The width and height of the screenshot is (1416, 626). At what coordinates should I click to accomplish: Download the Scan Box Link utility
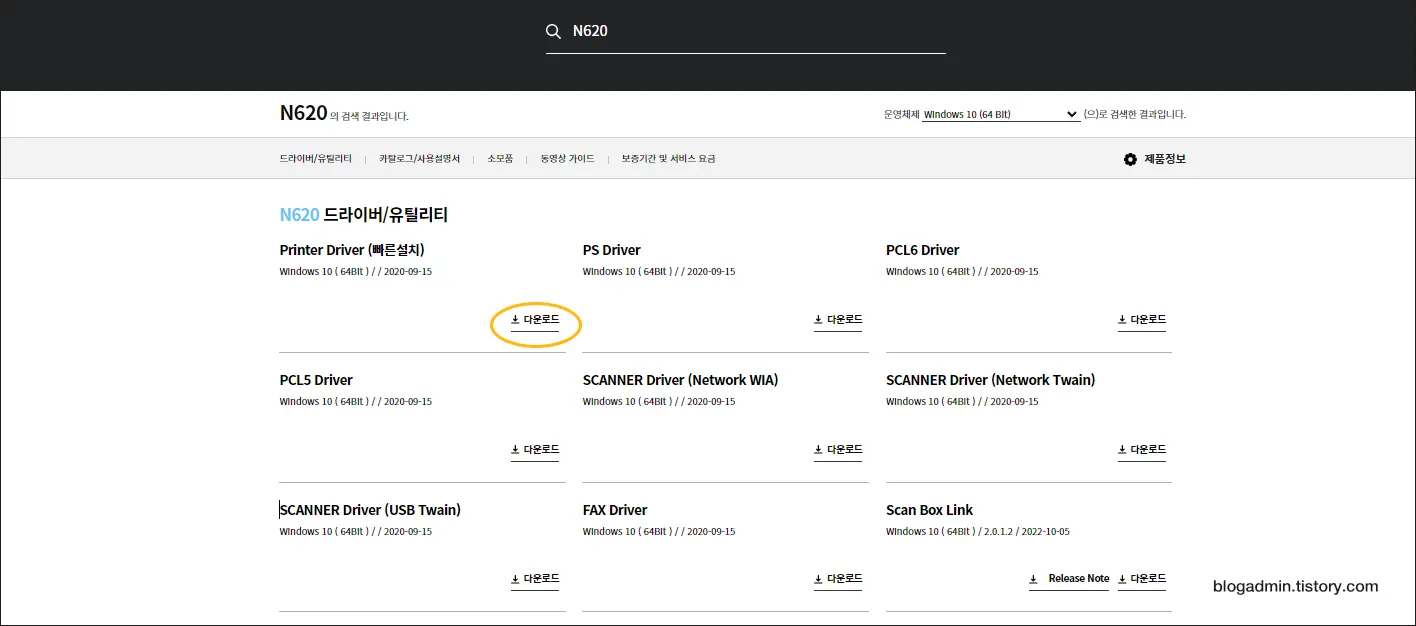(x=1142, y=579)
